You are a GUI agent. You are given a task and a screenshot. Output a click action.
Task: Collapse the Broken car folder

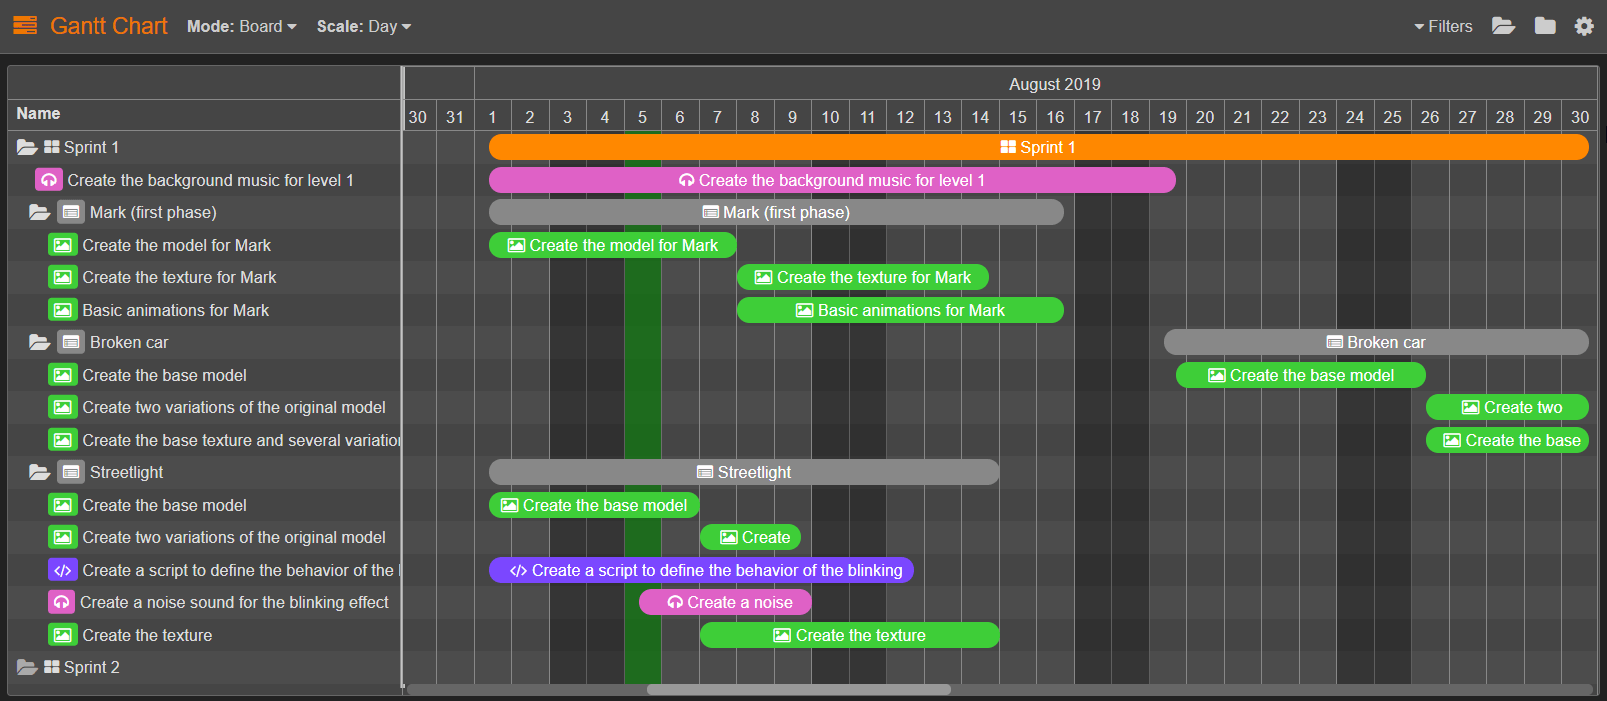coord(39,342)
